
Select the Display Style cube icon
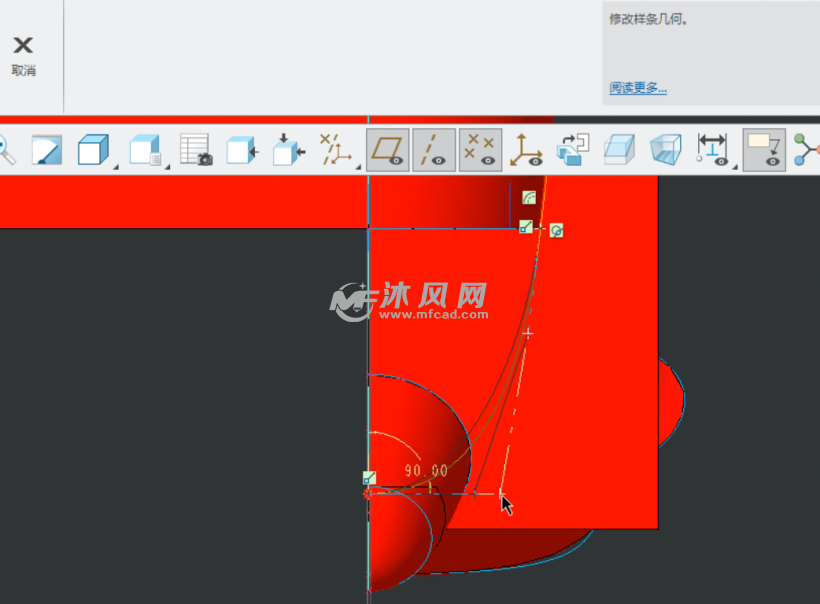(93, 151)
